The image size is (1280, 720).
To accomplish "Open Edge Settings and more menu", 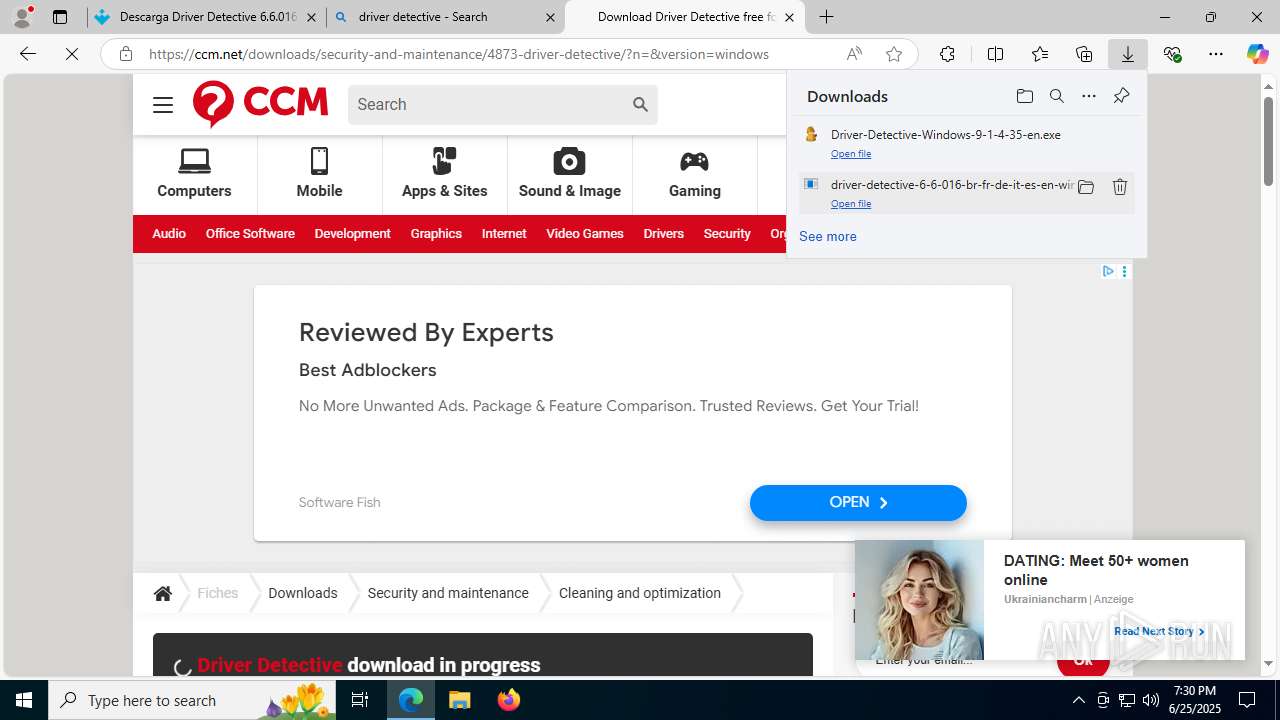I will coord(1216,54).
